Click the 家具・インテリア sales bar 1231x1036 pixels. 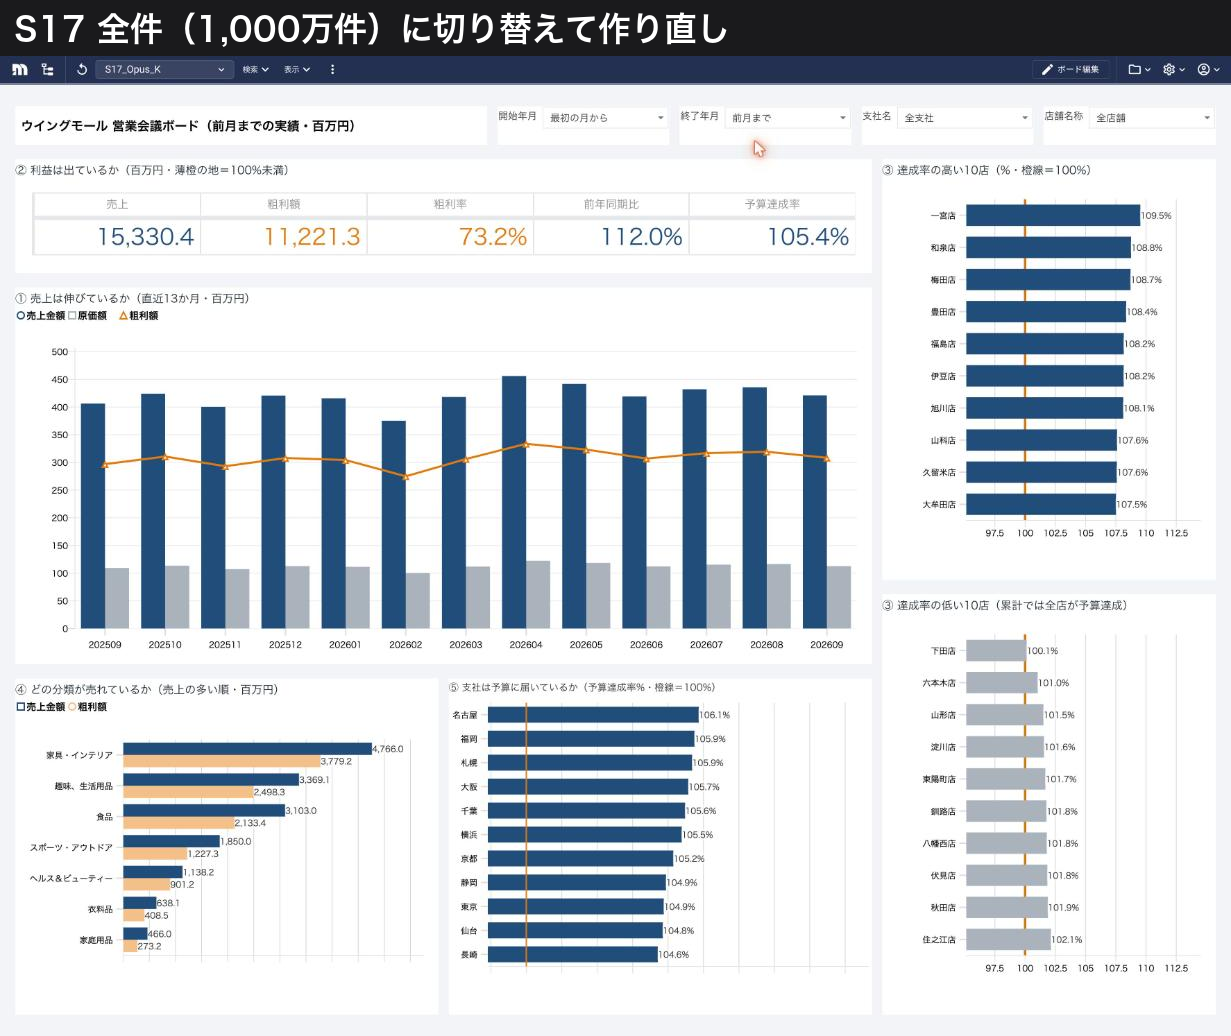point(247,749)
